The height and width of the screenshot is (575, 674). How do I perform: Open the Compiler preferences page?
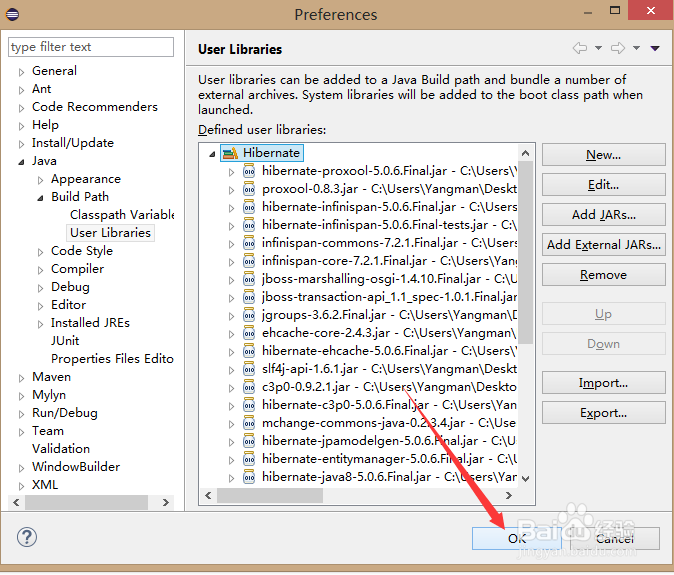77,269
